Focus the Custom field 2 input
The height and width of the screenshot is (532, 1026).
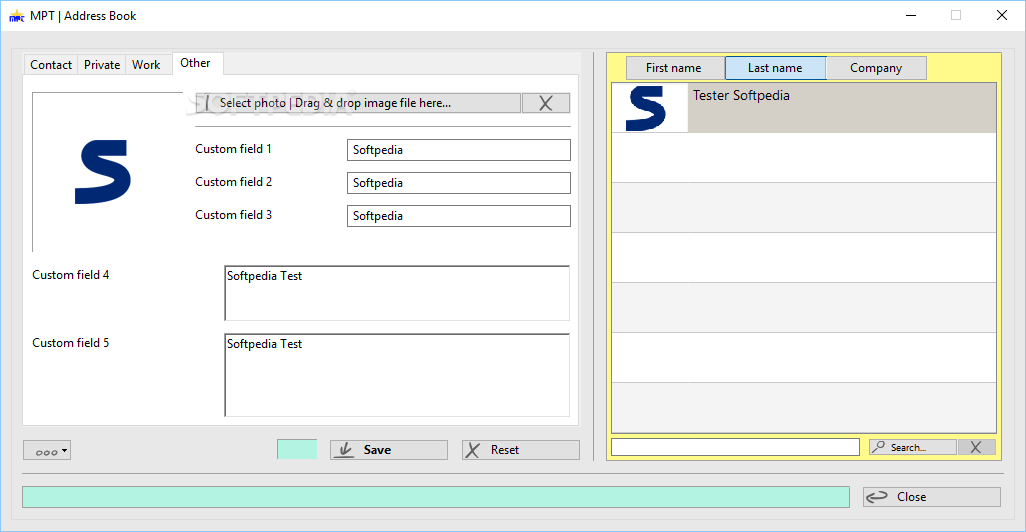click(459, 183)
